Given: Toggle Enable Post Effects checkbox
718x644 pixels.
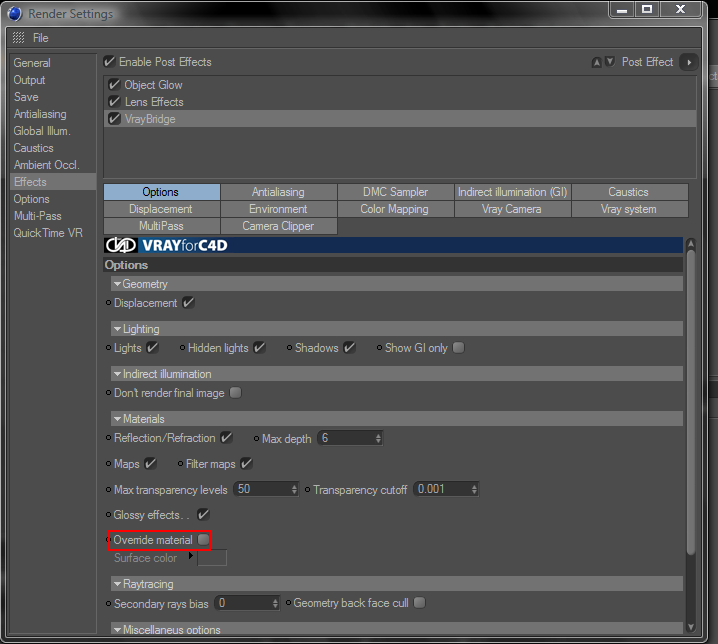Looking at the screenshot, I should coord(109,61).
